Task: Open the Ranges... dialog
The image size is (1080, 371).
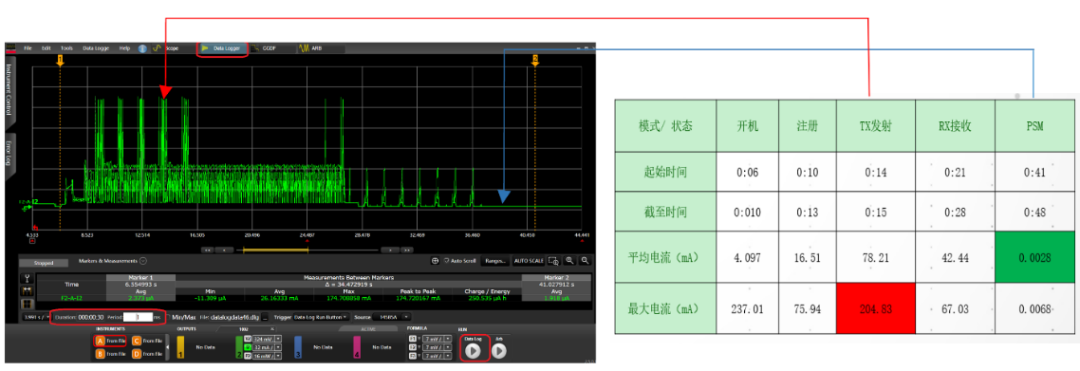Action: (495, 261)
